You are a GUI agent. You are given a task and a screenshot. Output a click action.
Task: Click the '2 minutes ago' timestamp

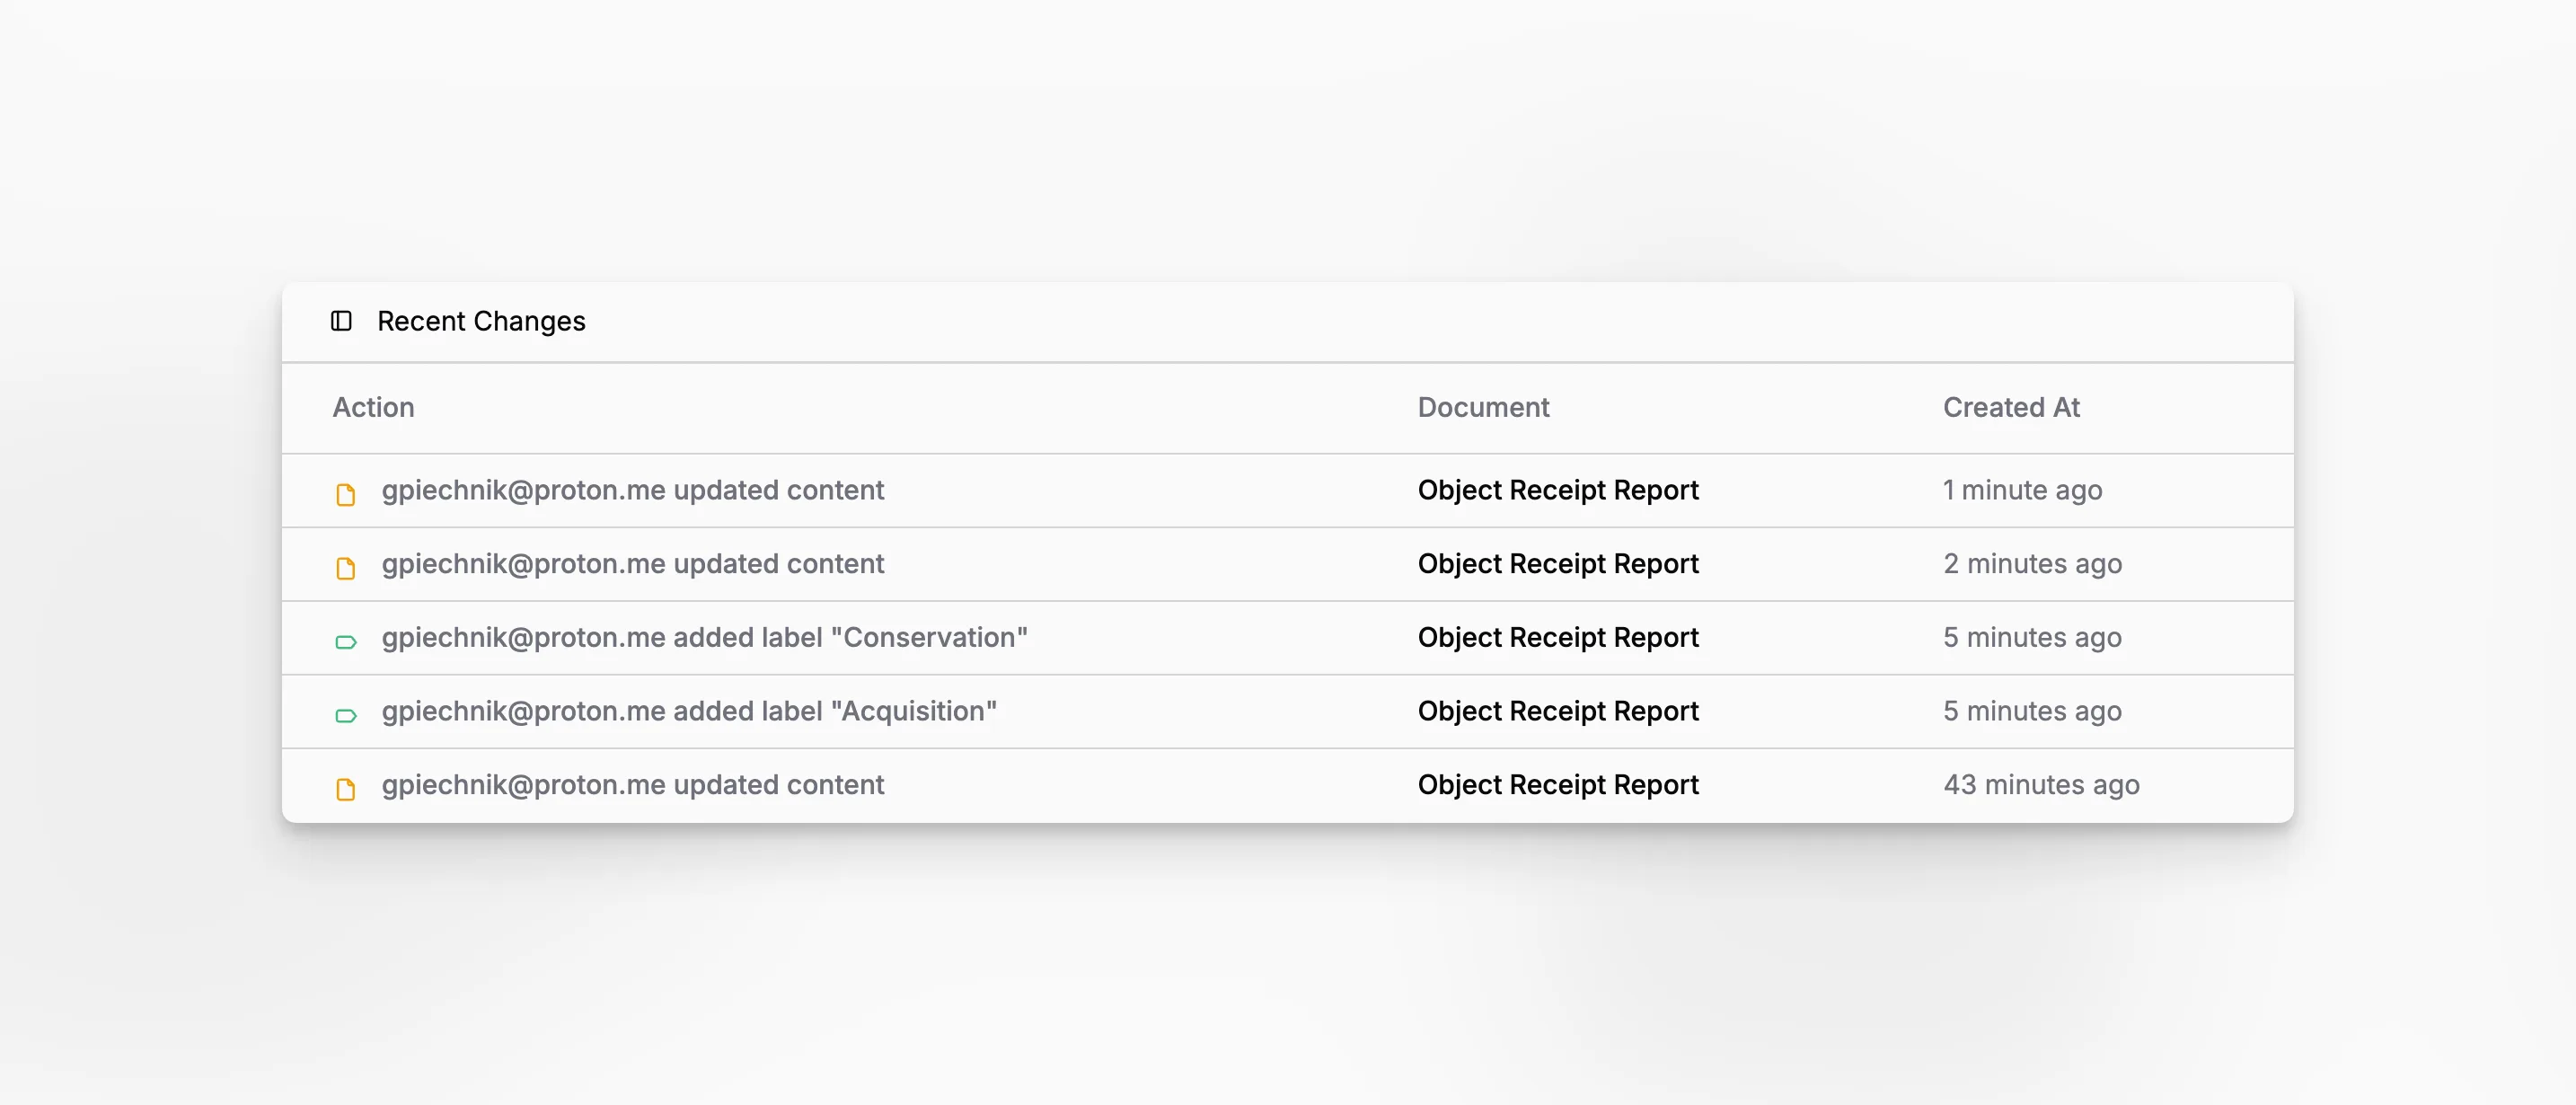tap(2032, 564)
